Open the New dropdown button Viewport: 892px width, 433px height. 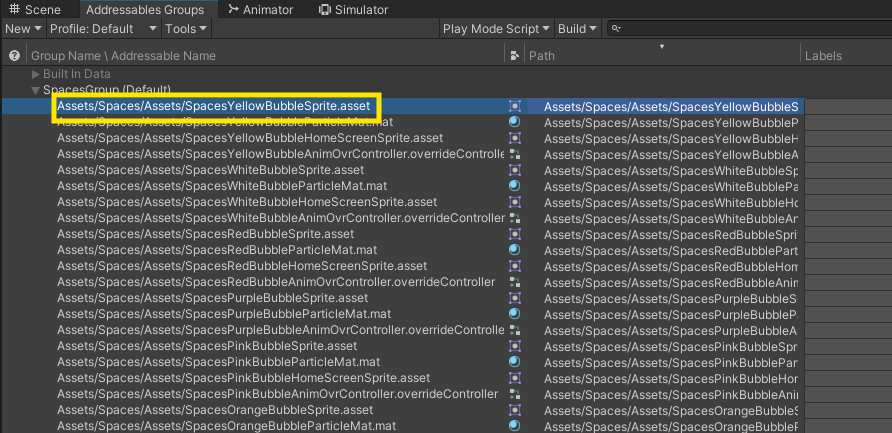22,29
